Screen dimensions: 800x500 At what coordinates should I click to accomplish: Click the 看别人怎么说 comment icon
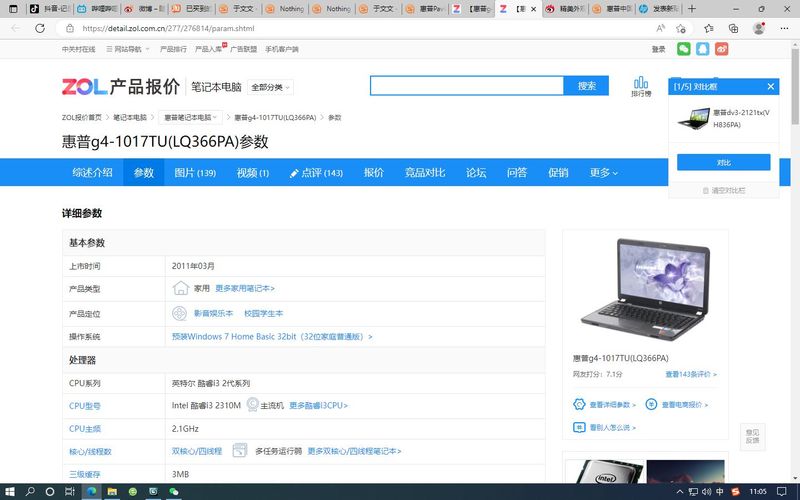[x=579, y=427]
